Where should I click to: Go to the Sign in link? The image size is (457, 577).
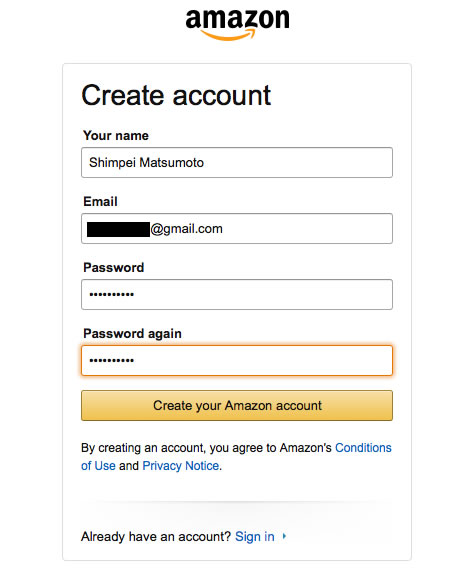pos(255,537)
